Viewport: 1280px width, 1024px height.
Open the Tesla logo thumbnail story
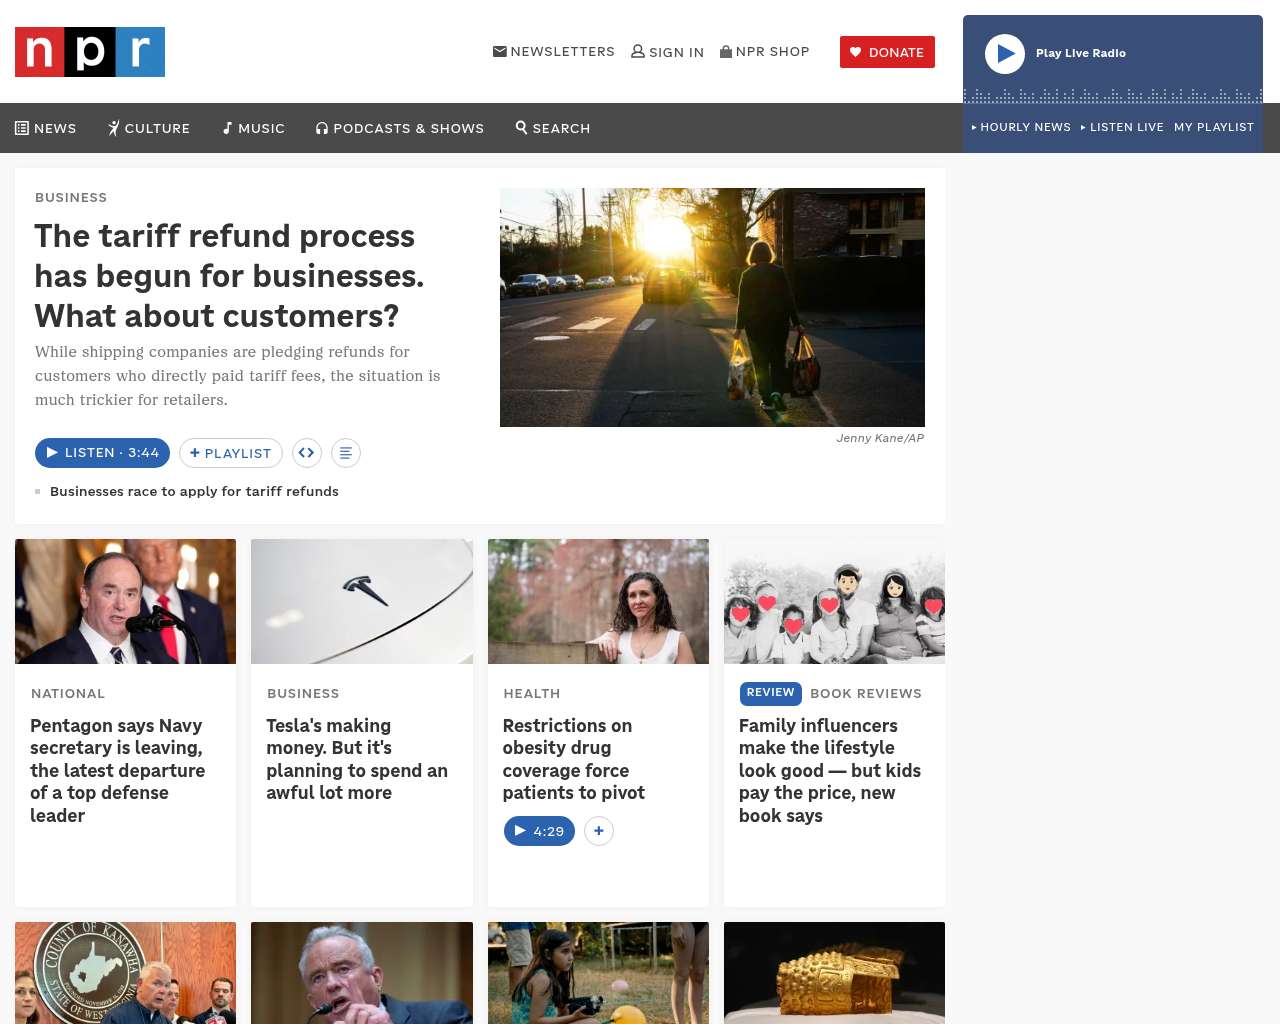tap(362, 601)
